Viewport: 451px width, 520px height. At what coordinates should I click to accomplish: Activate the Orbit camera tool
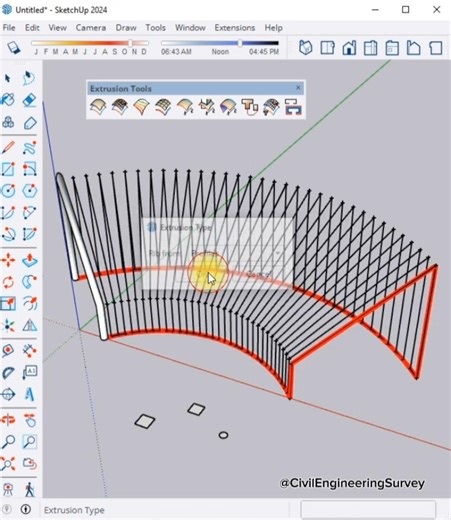(x=8, y=420)
